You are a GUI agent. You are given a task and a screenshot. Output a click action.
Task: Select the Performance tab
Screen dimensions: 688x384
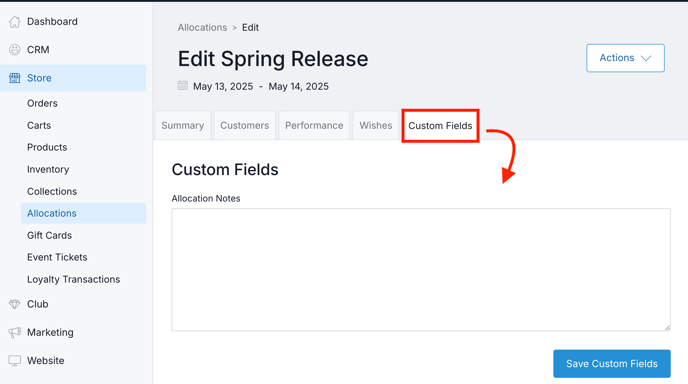[x=314, y=126]
